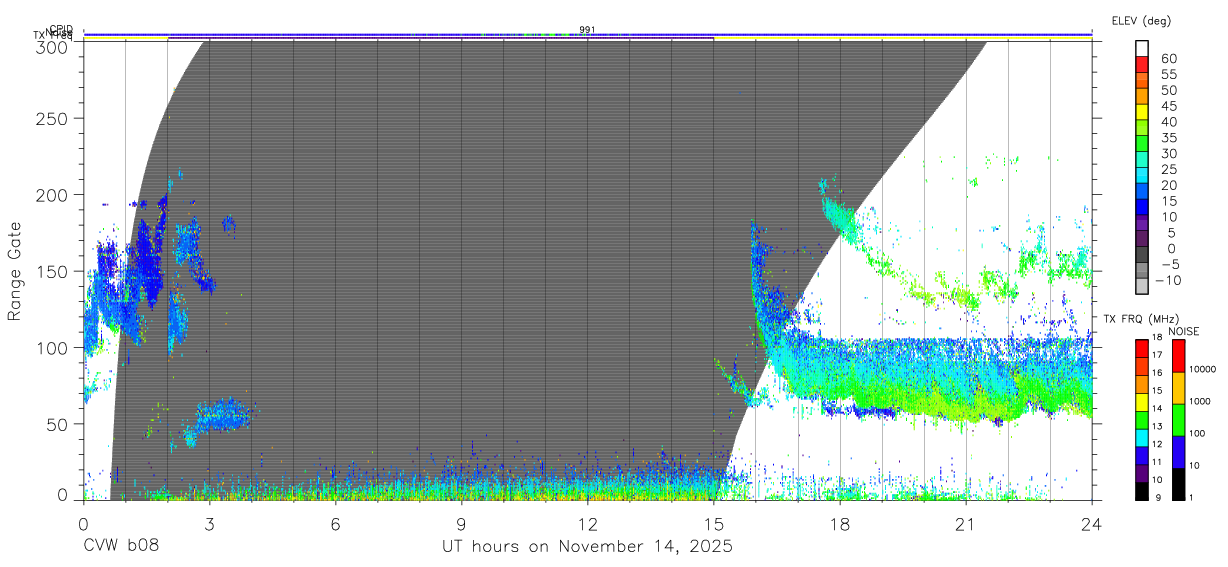Select the red top segment of TX FRQ colorbar
This screenshot has height=567, width=1228.
tap(1141, 349)
